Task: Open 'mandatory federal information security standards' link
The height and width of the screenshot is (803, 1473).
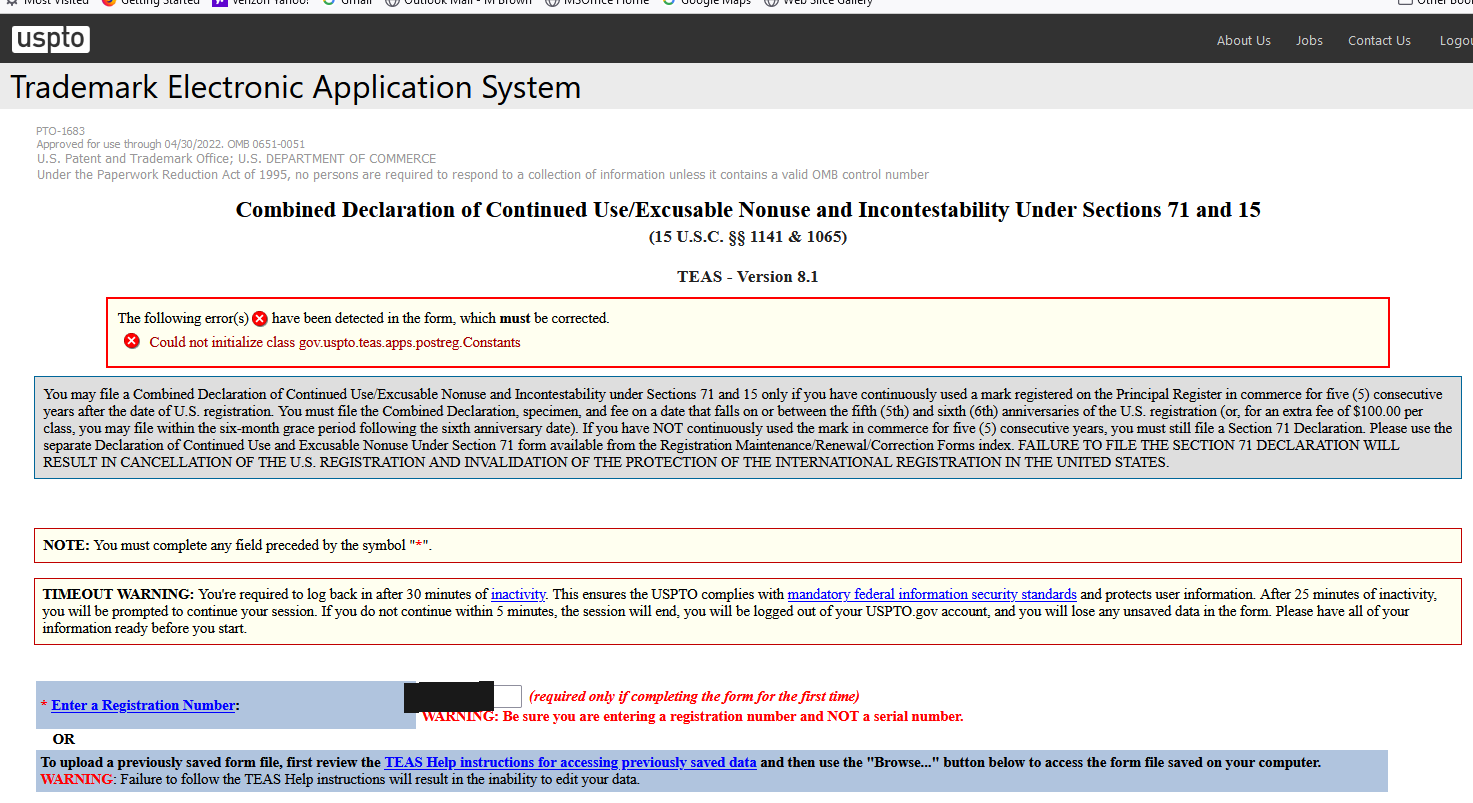Action: (x=932, y=594)
